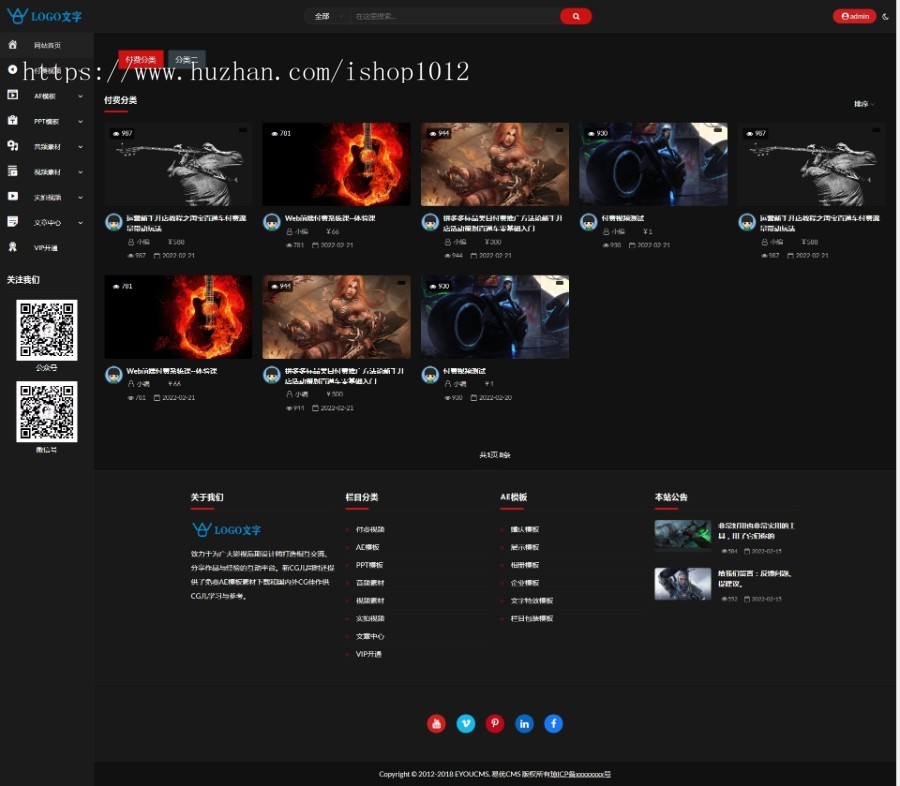Click the VIP开通 badge icon in sidebar

coord(13,247)
